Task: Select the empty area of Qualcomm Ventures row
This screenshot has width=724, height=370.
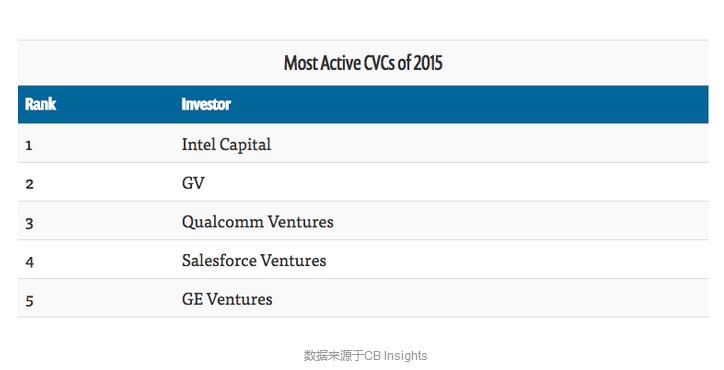Action: coord(521,221)
